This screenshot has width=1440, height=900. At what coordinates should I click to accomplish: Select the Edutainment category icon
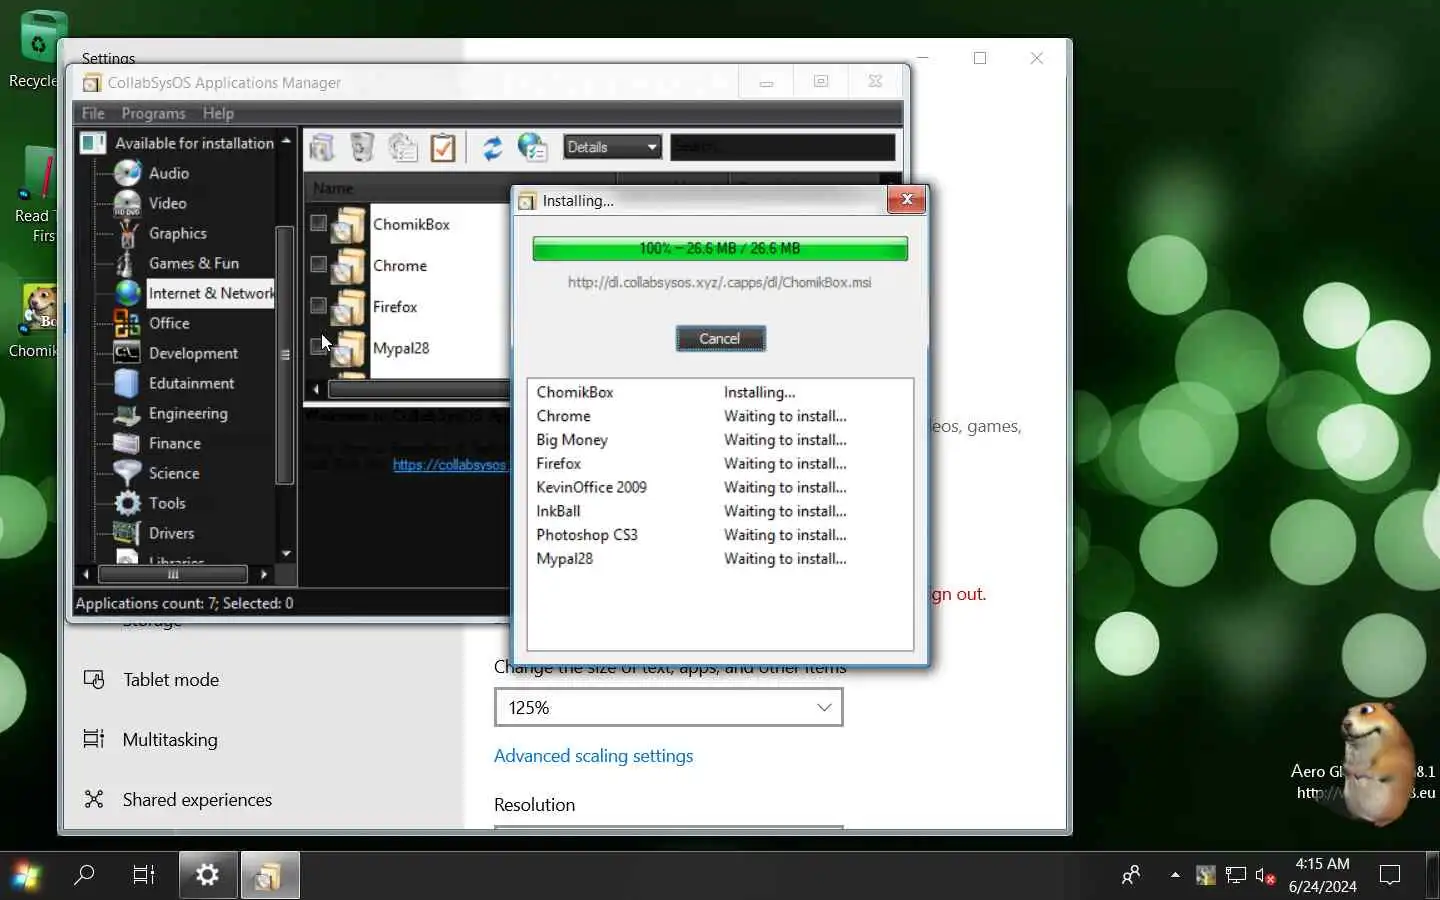(x=127, y=383)
